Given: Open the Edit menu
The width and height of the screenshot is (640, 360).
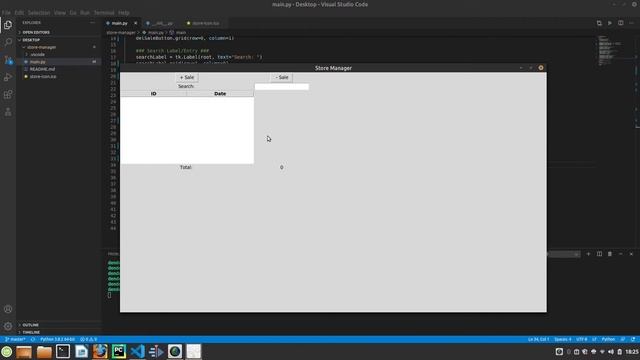Looking at the screenshot, I should [19, 13].
